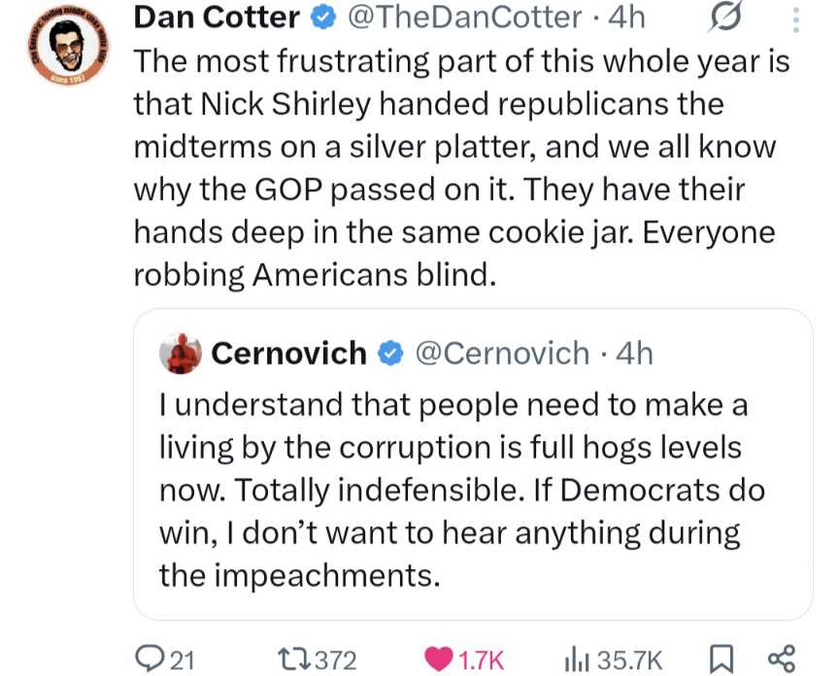Visit the @Cernovich handle link
The width and height of the screenshot is (839, 676).
(502, 353)
